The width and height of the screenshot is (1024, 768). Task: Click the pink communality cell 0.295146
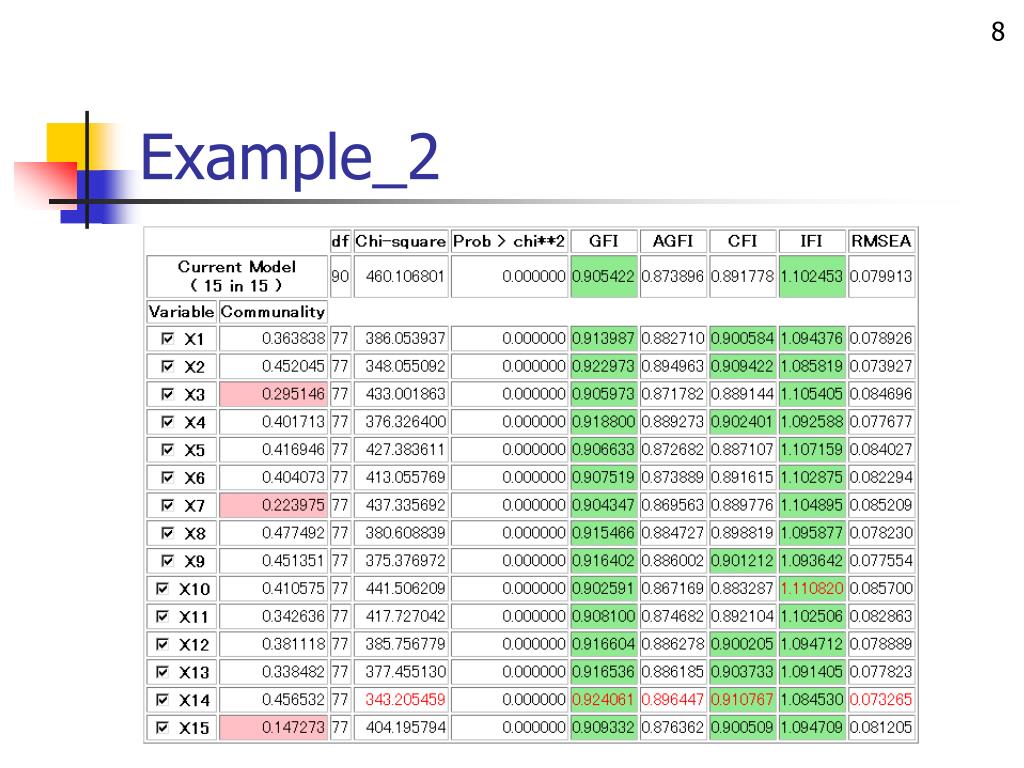(273, 394)
